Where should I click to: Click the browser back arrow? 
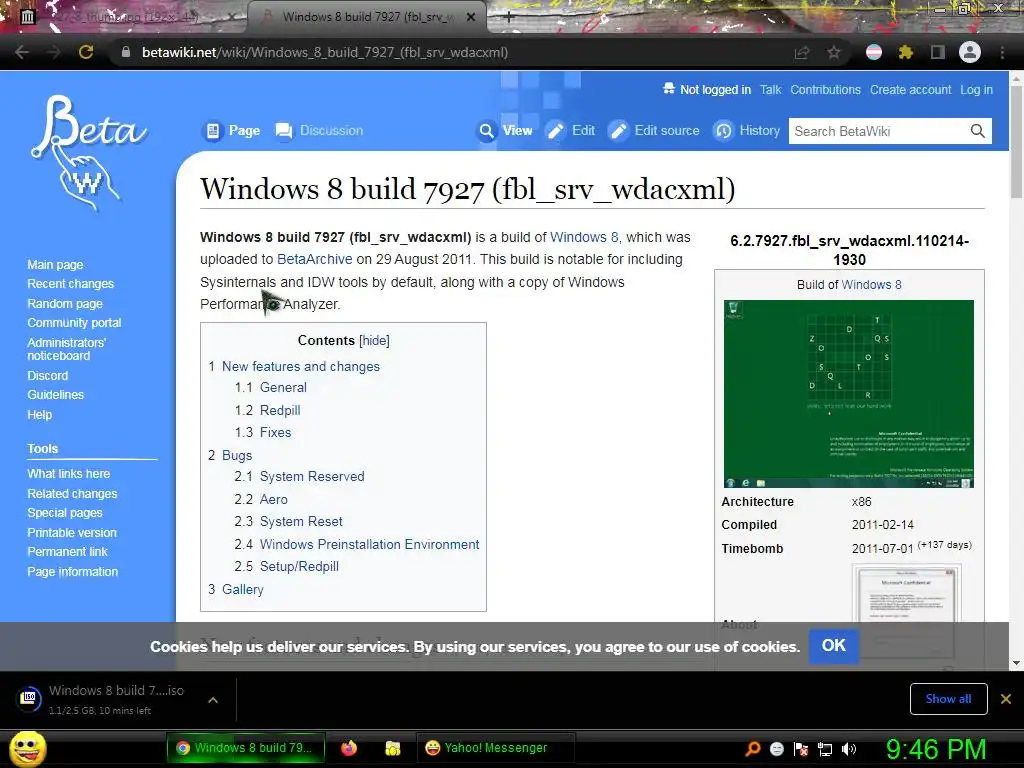[22, 52]
